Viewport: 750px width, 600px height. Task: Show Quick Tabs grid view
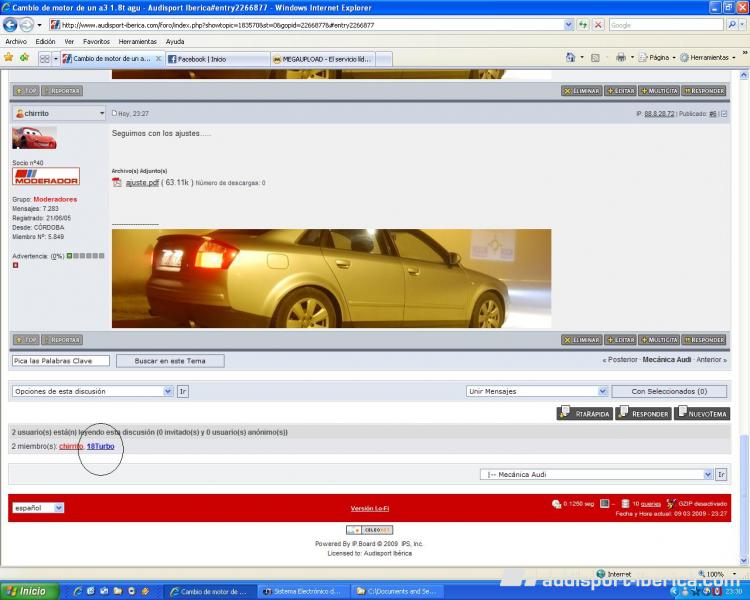pyautogui.click(x=44, y=59)
